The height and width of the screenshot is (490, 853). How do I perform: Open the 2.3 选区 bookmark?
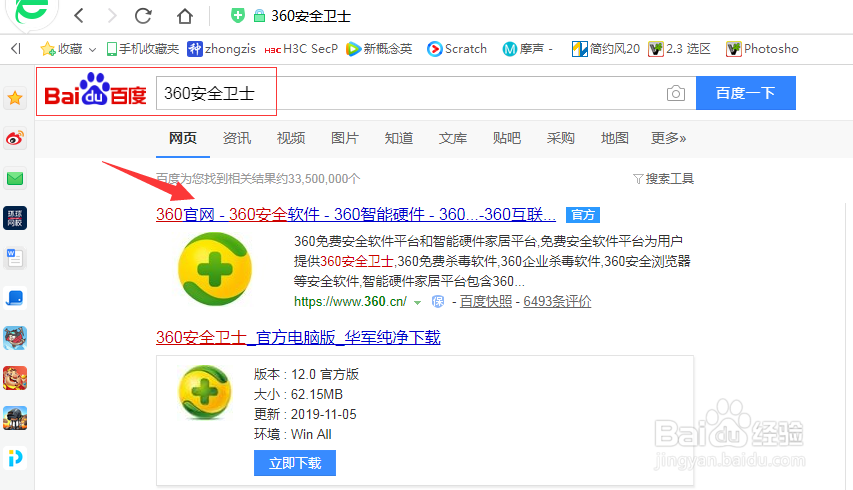coord(679,49)
